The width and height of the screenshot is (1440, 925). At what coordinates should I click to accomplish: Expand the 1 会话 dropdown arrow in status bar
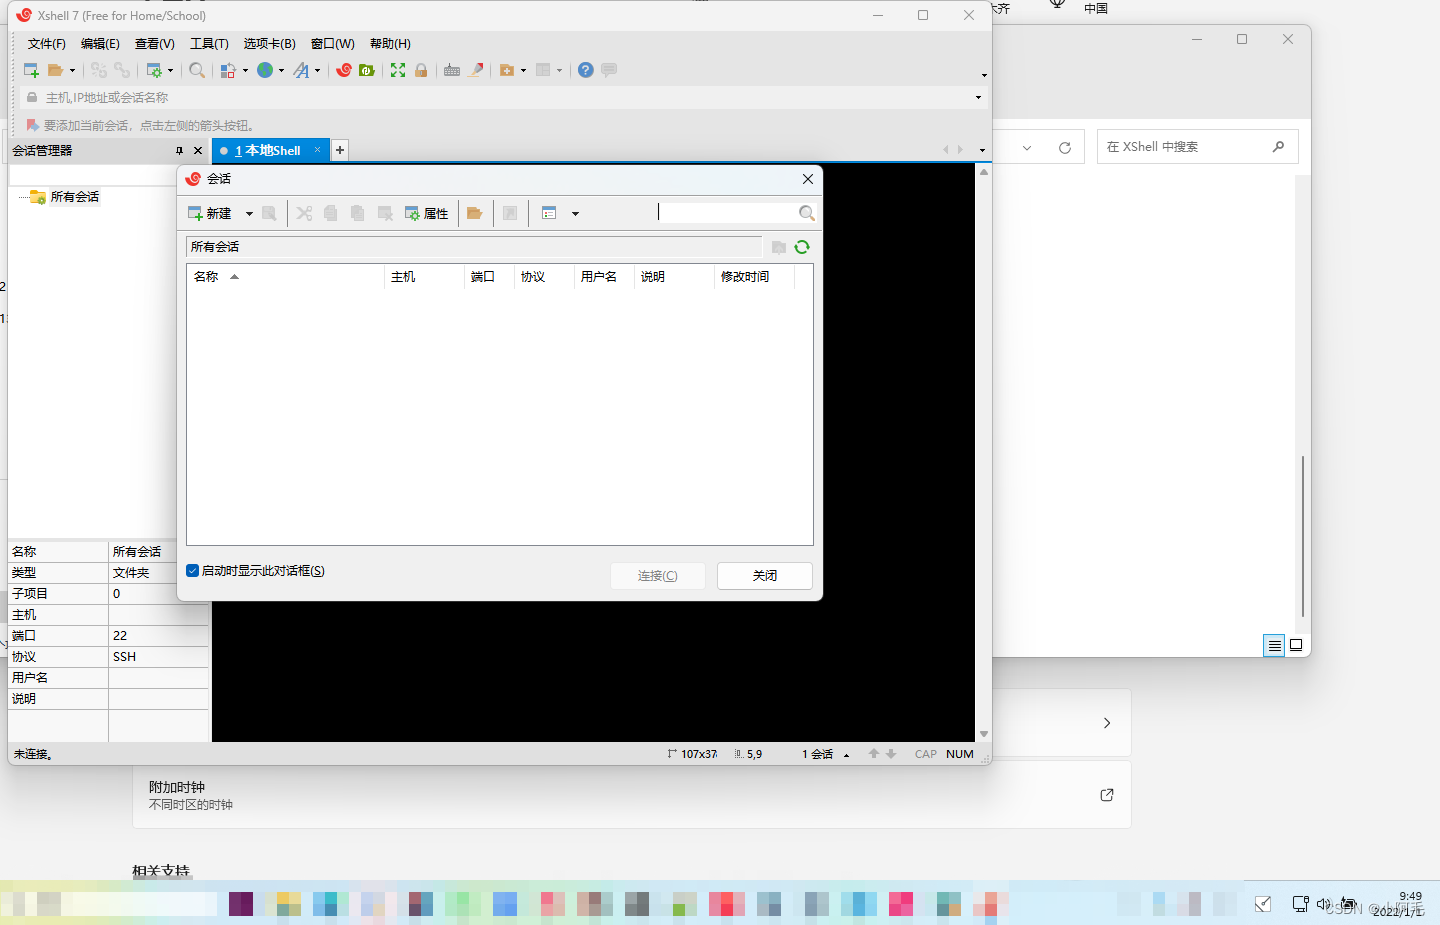[x=846, y=755]
